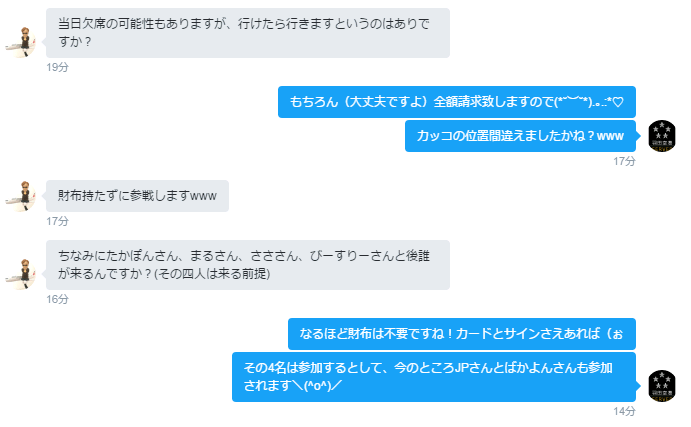Select the ちなみにたかぽんさん gray message bubble
The height and width of the screenshot is (427, 691).
click(248, 265)
